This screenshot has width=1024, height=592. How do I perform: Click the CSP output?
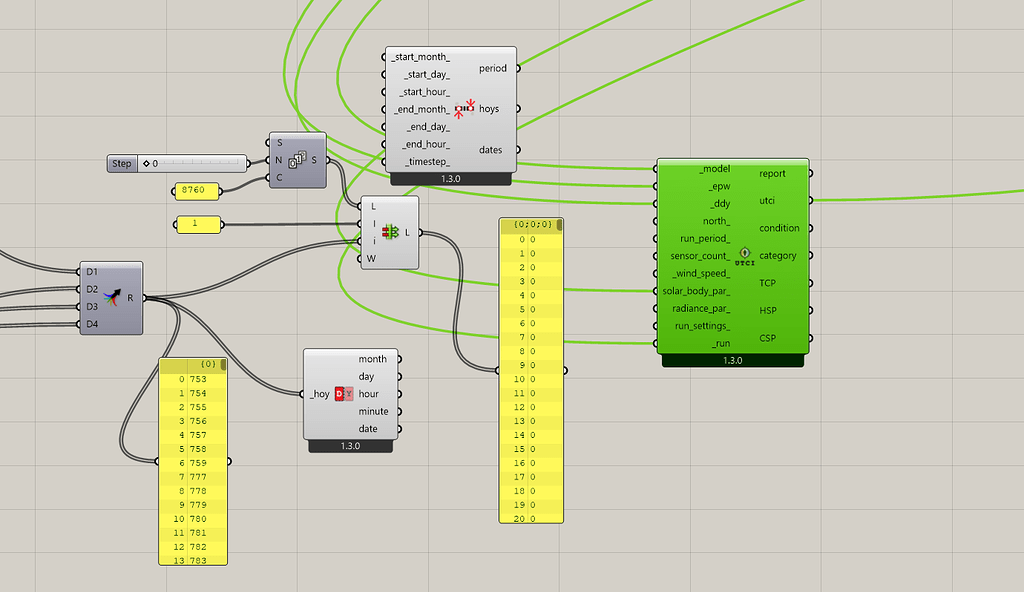pyautogui.click(x=767, y=338)
